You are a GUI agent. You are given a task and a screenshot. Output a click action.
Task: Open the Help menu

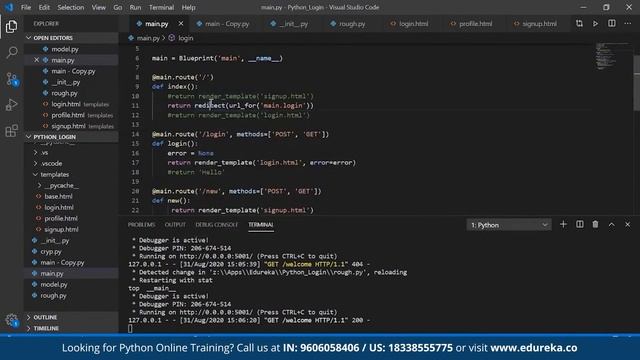coord(188,7)
